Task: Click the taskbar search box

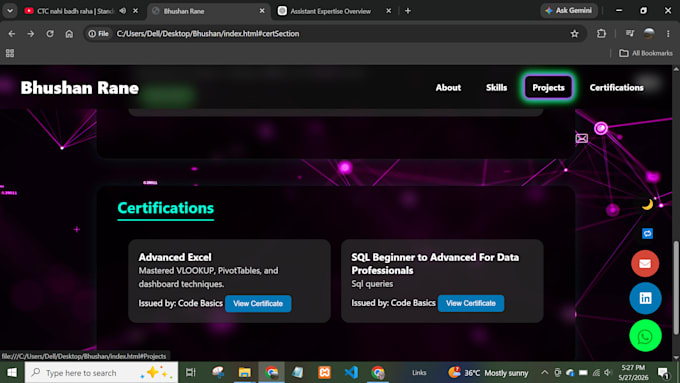Action: (101, 373)
